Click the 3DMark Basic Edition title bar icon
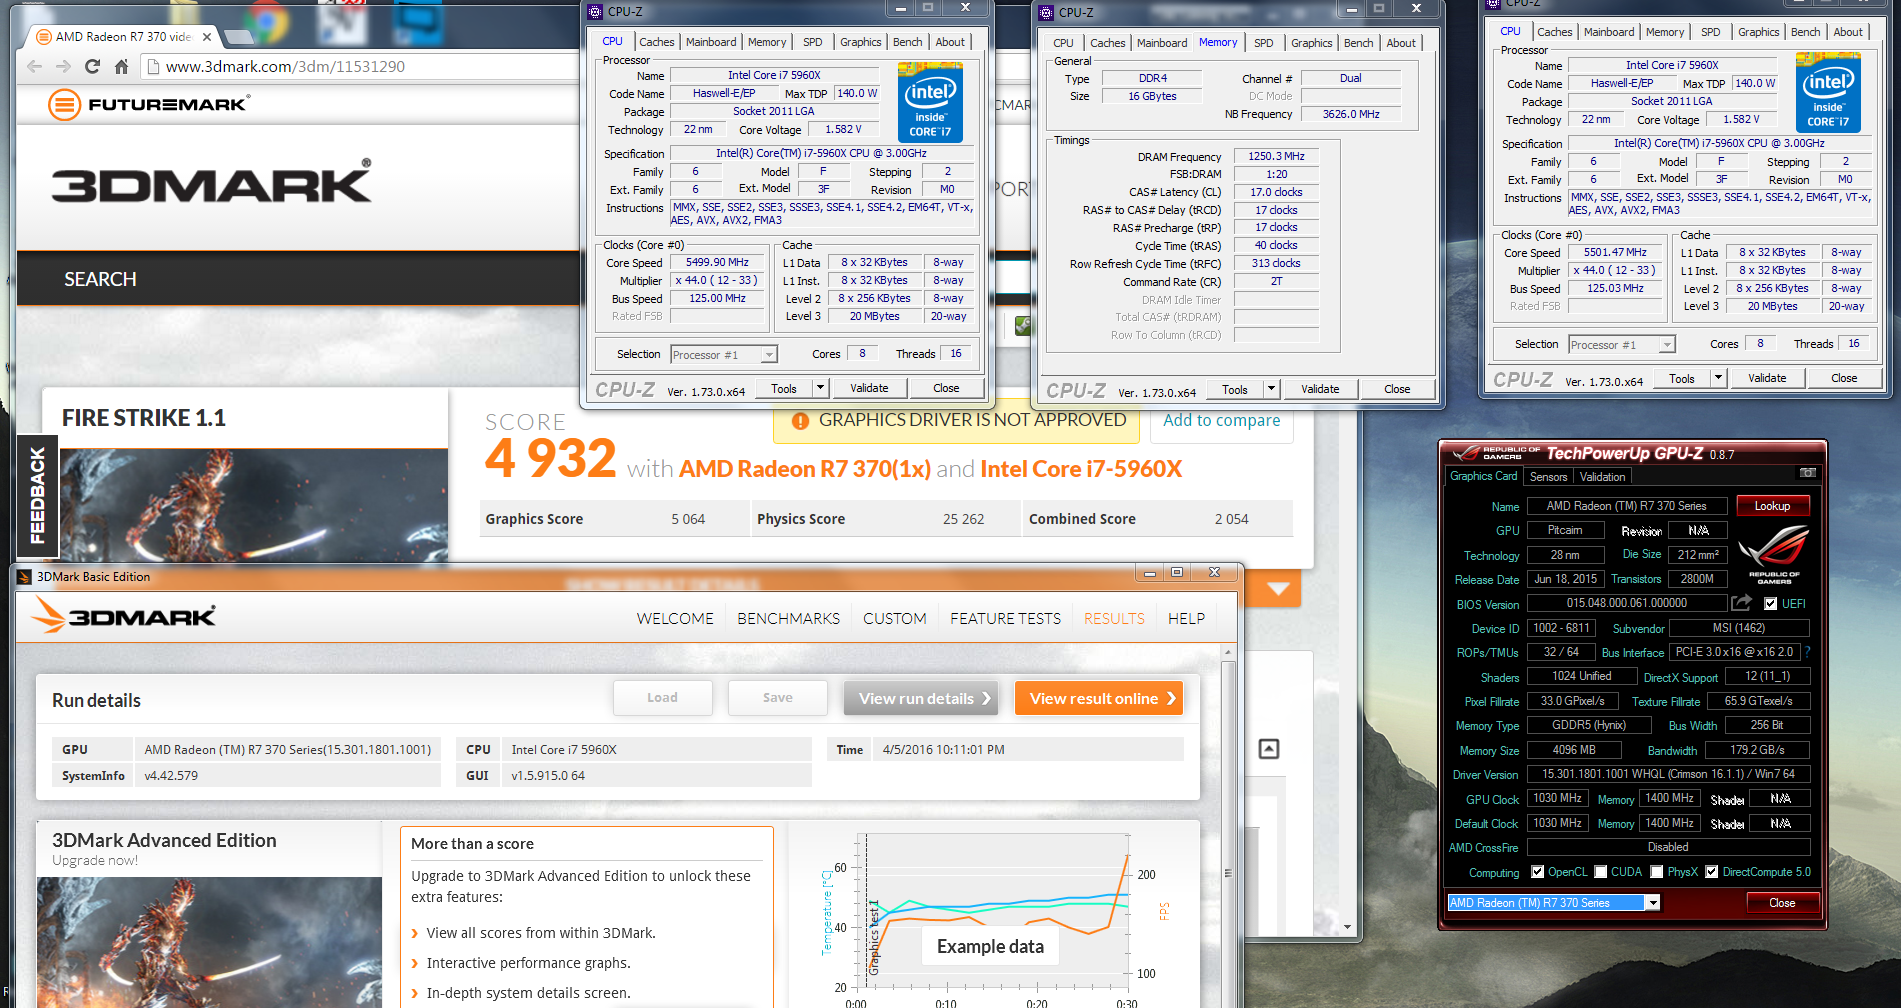The width and height of the screenshot is (1901, 1008). (x=25, y=577)
